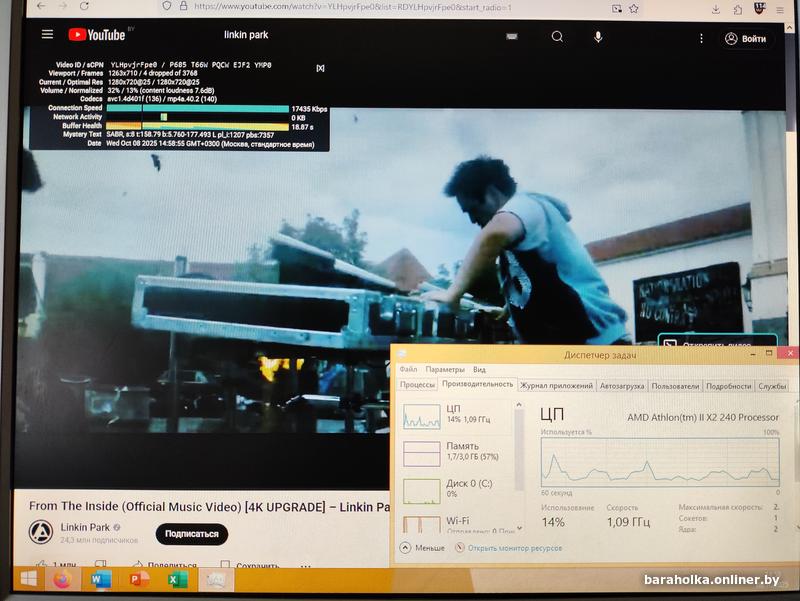Click the Войти sign-in button
The image size is (800, 601).
point(746,38)
